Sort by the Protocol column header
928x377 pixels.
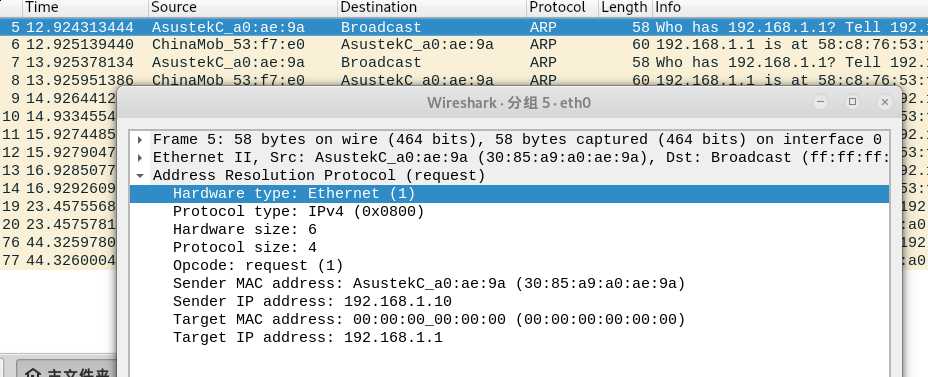[x=562, y=8]
